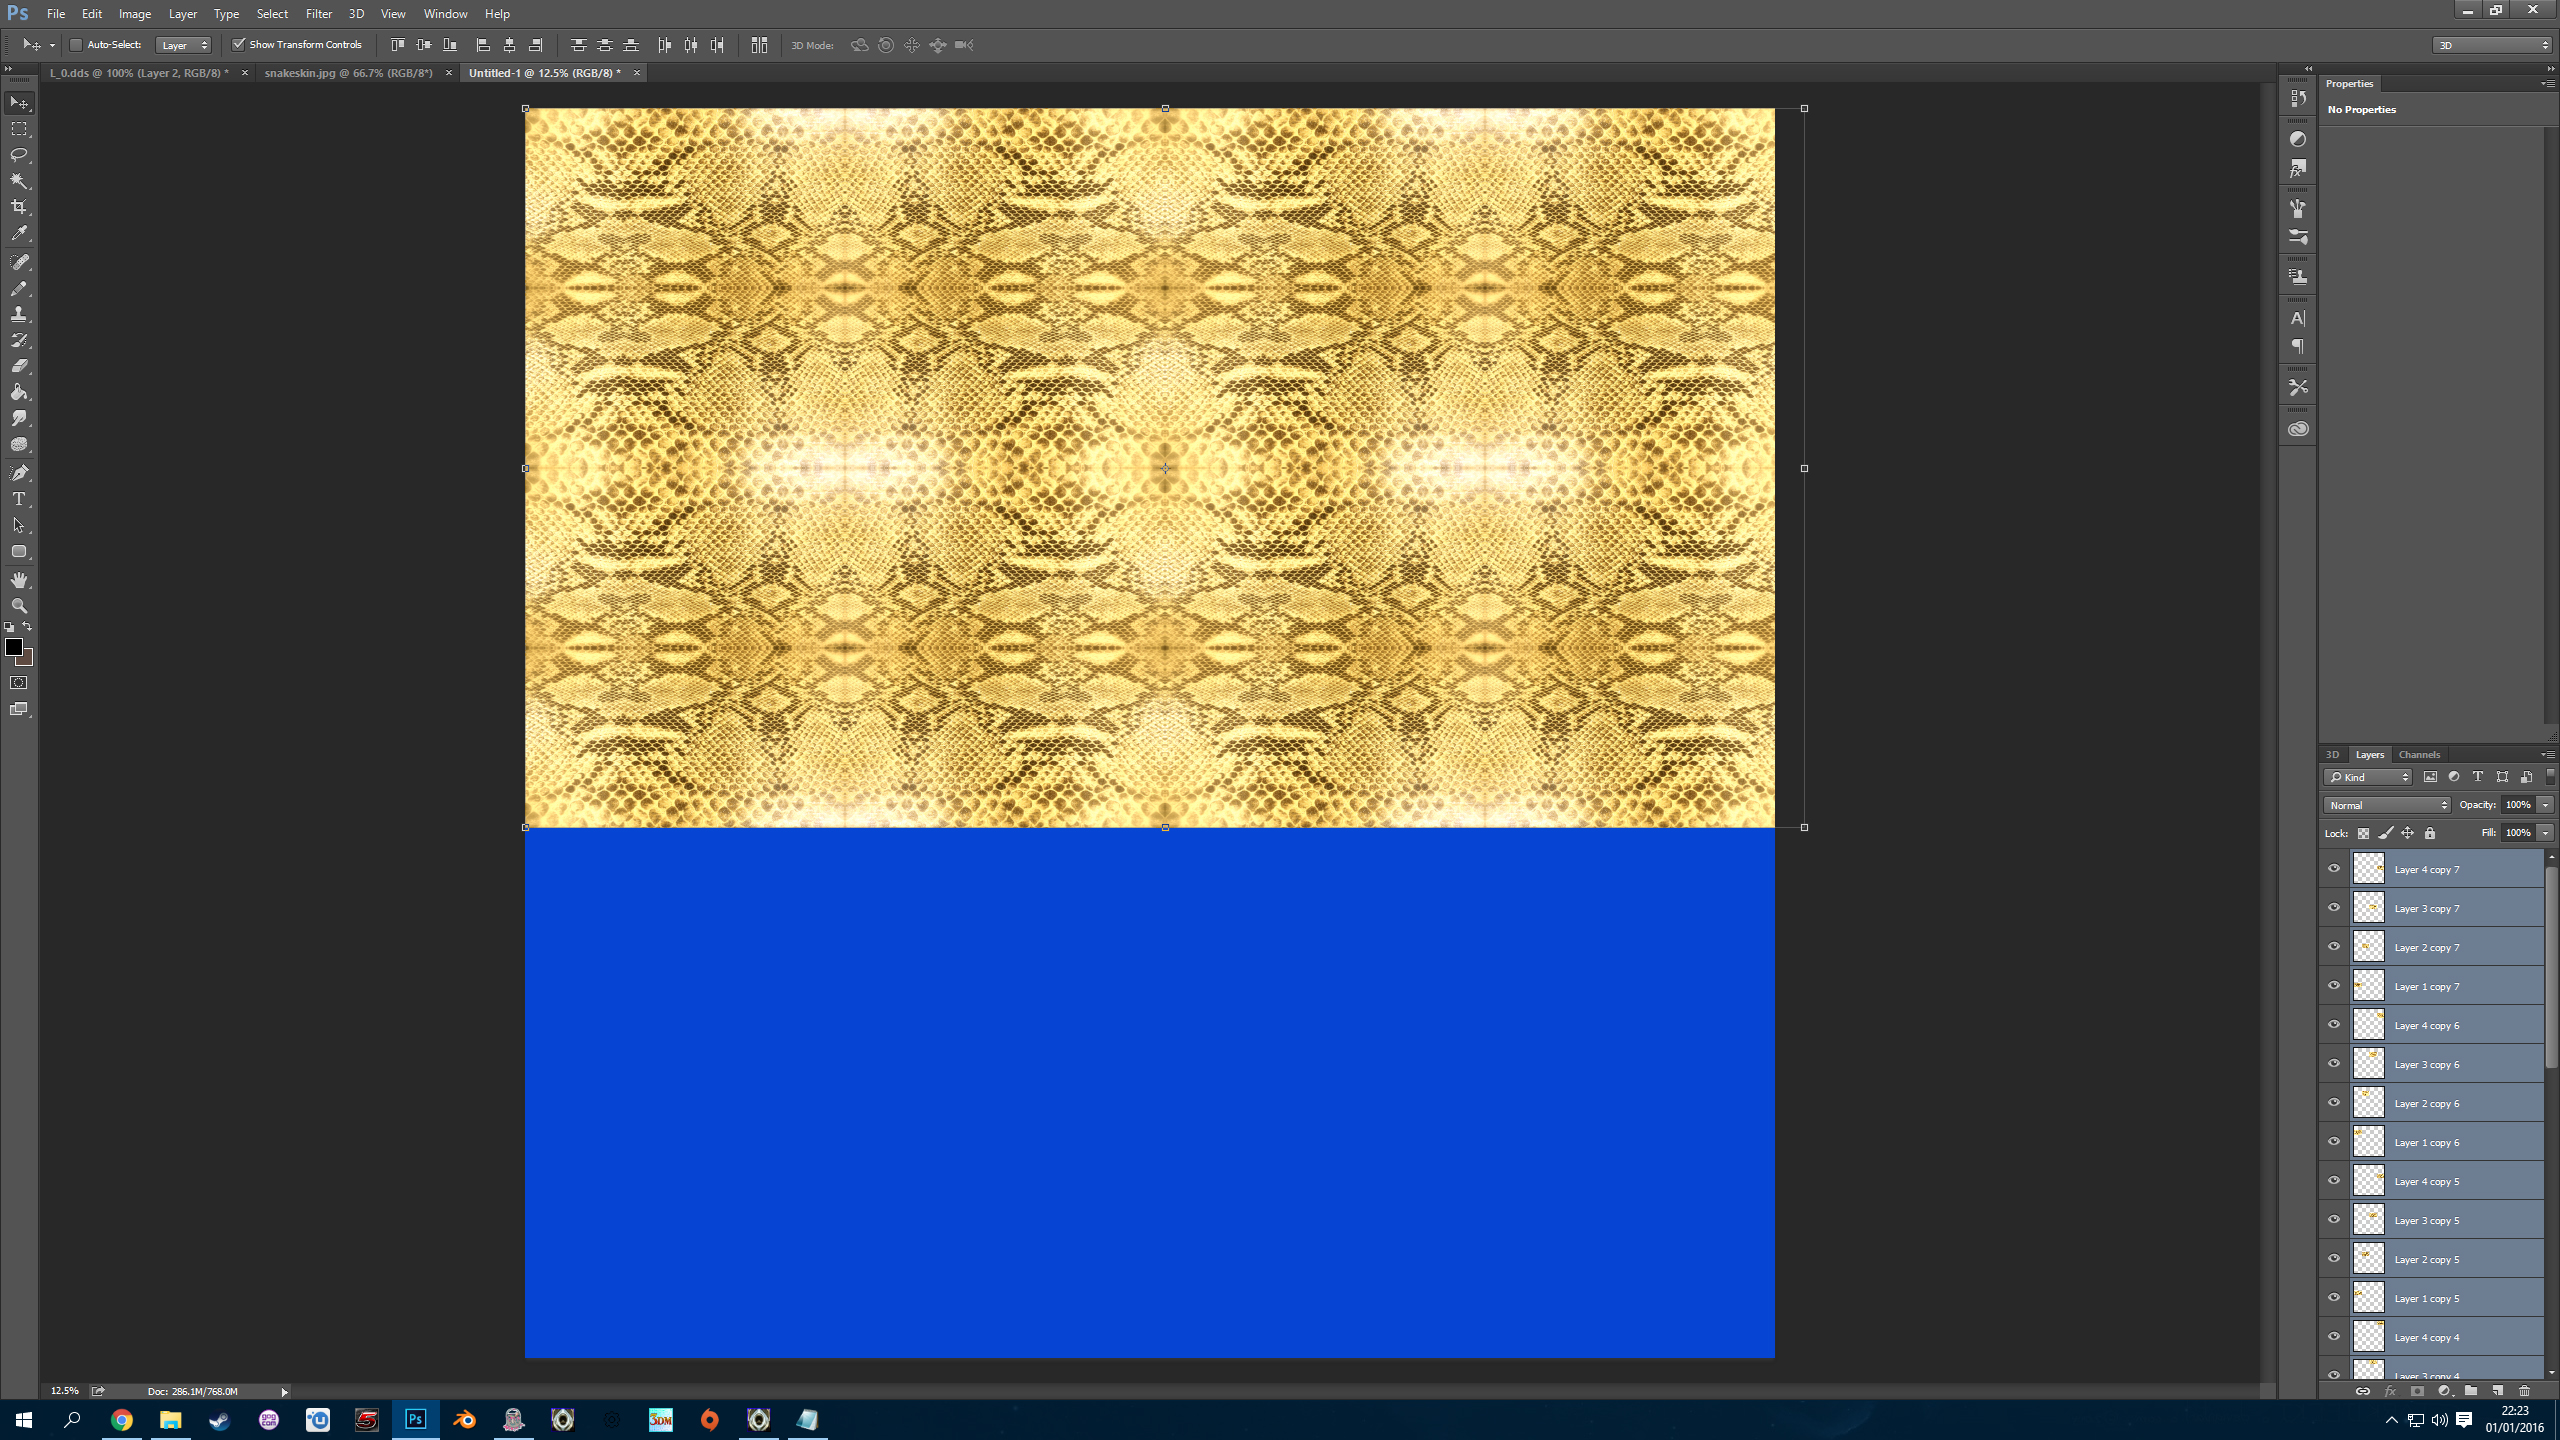Switch to the Channels panel tab

2419,755
